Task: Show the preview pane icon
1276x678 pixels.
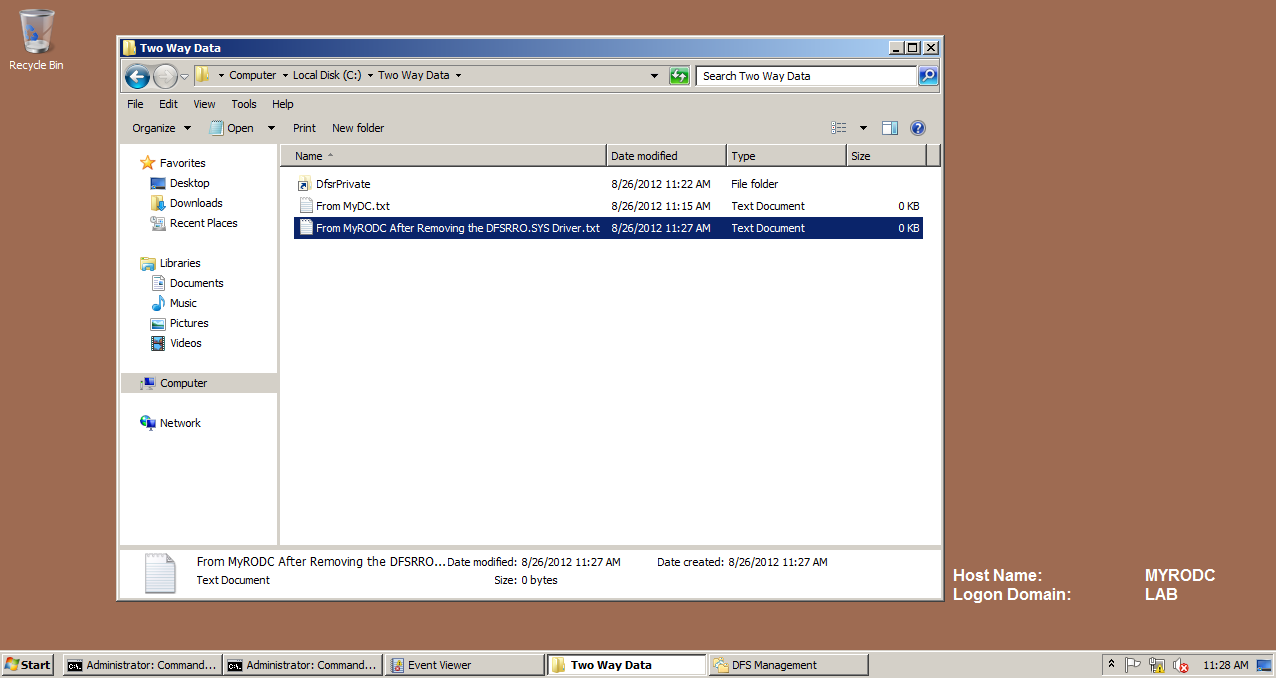Action: pos(890,128)
